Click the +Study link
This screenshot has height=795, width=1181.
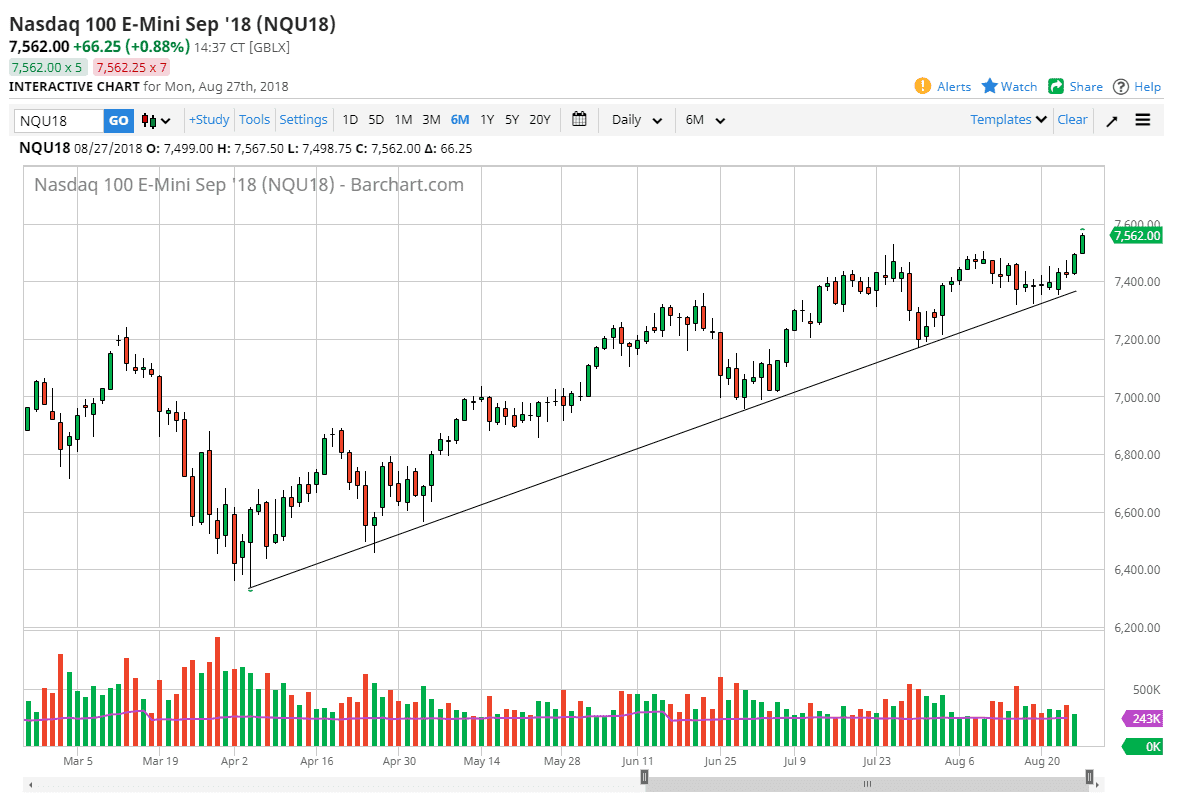pos(208,119)
